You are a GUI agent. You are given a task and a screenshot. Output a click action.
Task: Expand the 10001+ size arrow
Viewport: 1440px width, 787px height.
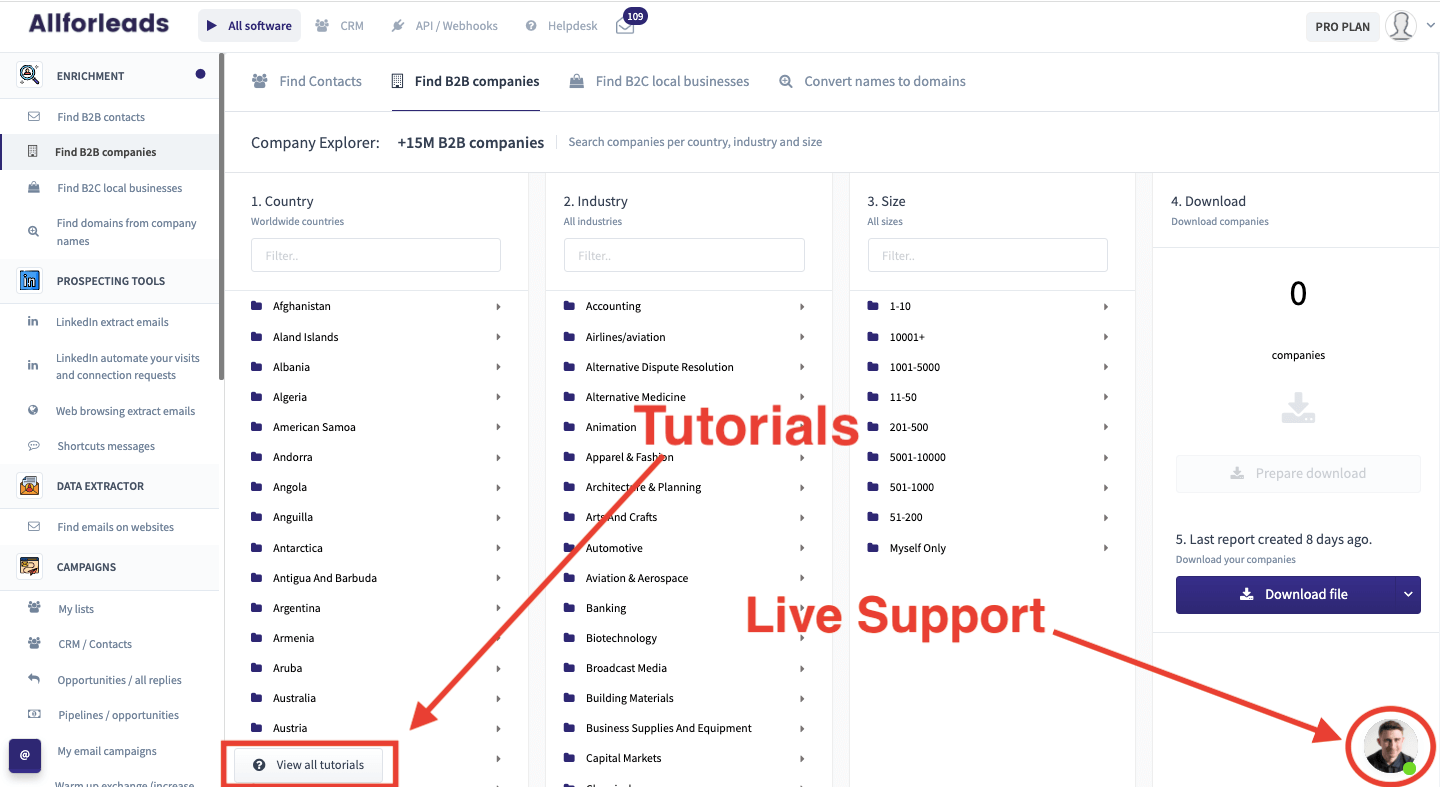pos(1106,337)
